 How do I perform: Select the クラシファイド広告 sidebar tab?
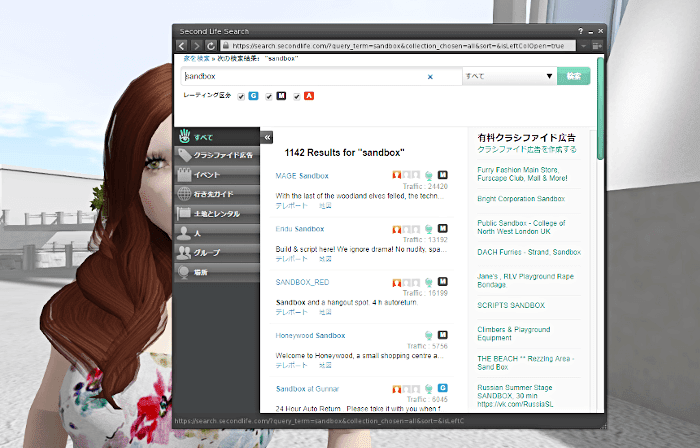tap(217, 155)
